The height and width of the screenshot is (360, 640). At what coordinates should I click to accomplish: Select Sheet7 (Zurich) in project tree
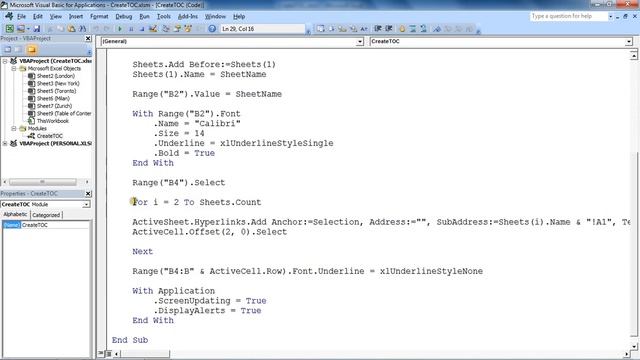pos(54,106)
